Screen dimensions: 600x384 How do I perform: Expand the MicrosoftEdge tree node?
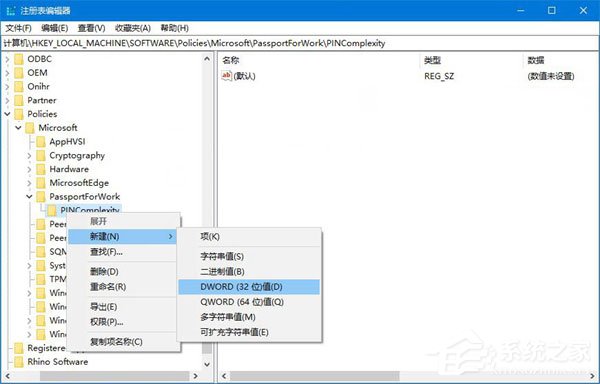(x=29, y=183)
